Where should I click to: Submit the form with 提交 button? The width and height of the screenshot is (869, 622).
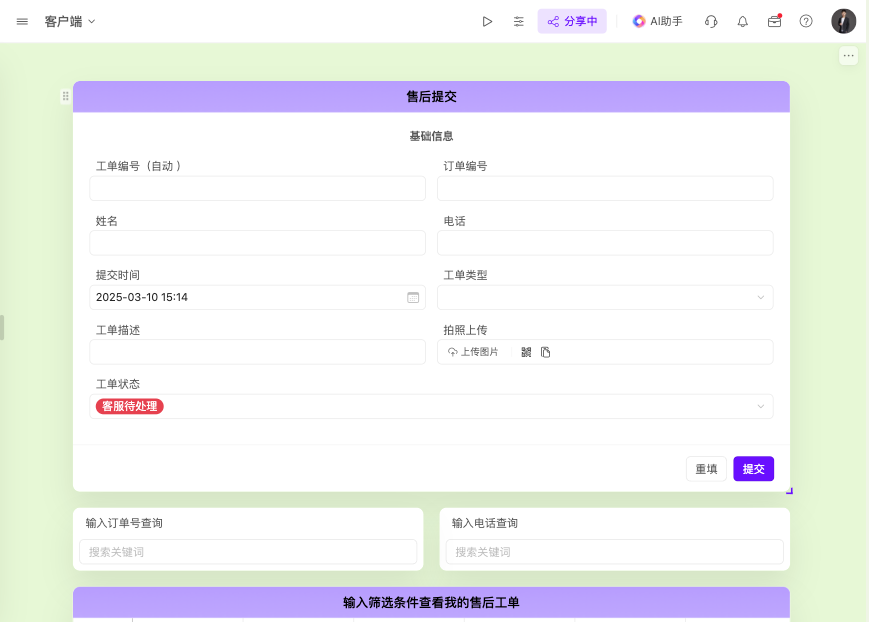(753, 468)
